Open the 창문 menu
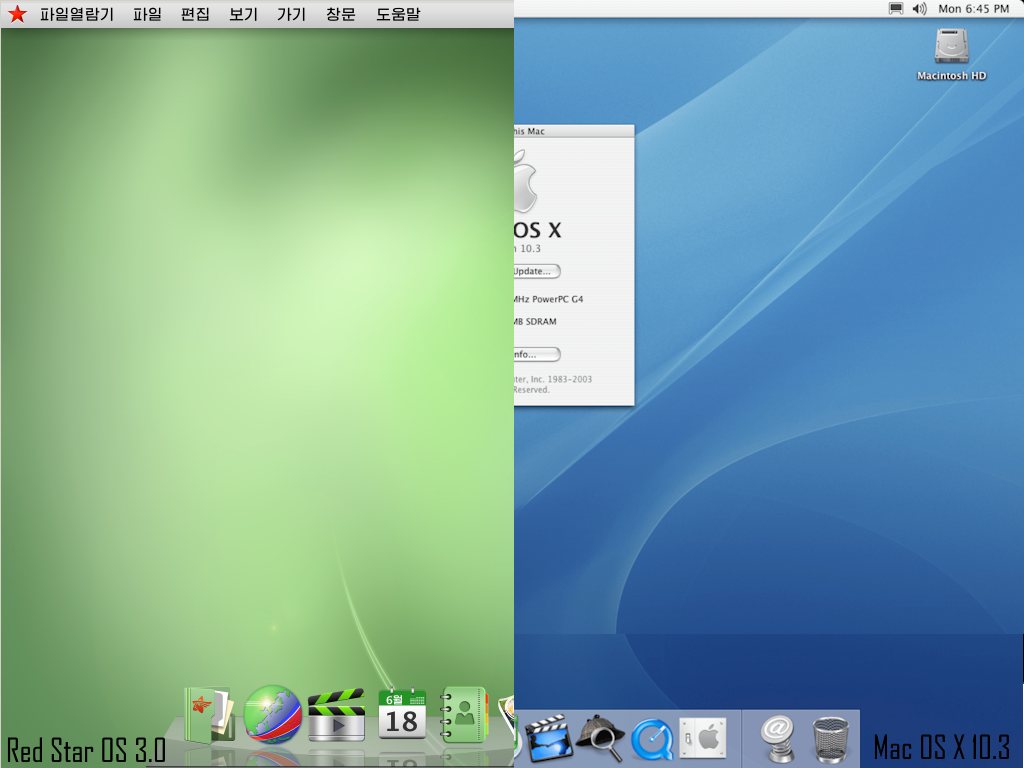This screenshot has width=1024, height=768. click(340, 15)
